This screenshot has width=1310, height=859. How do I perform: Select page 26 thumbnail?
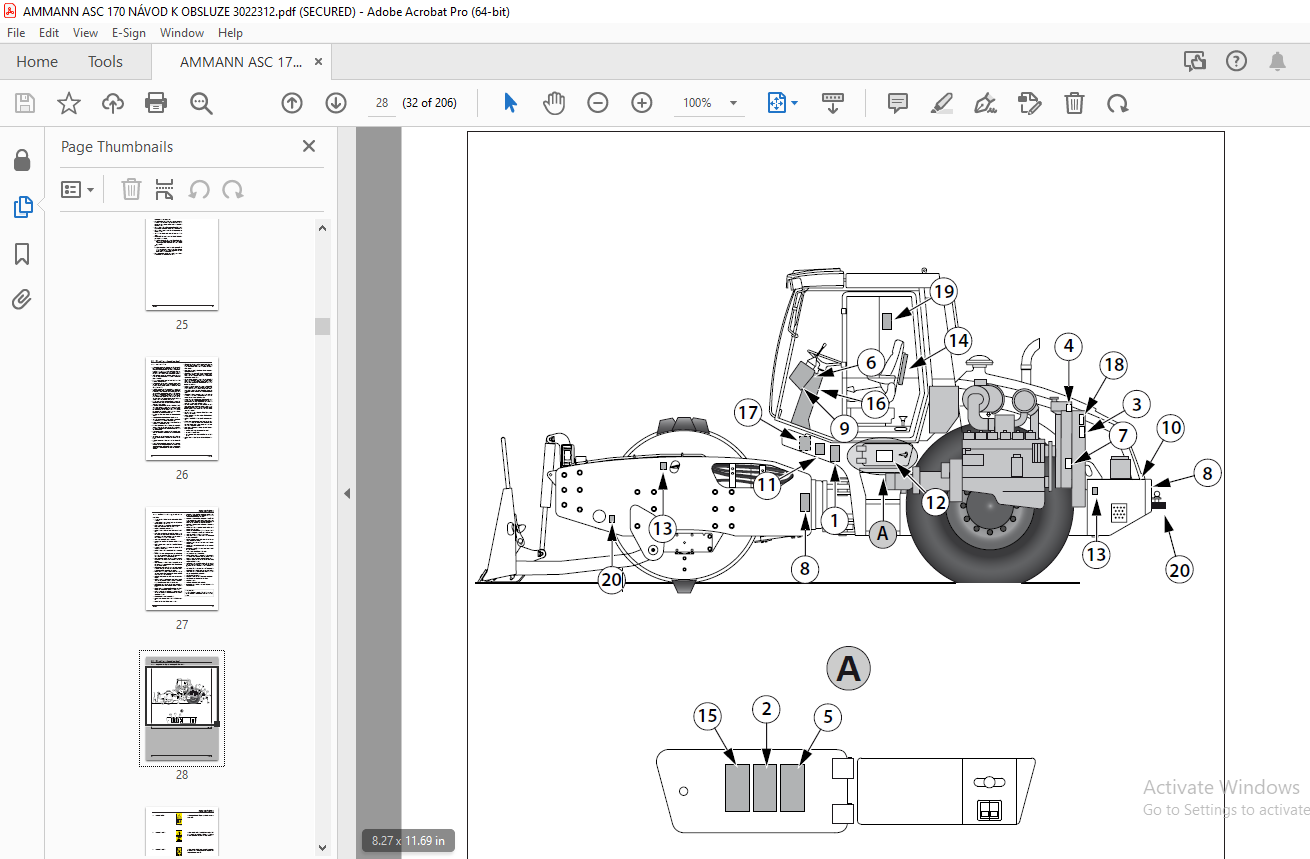click(x=182, y=409)
